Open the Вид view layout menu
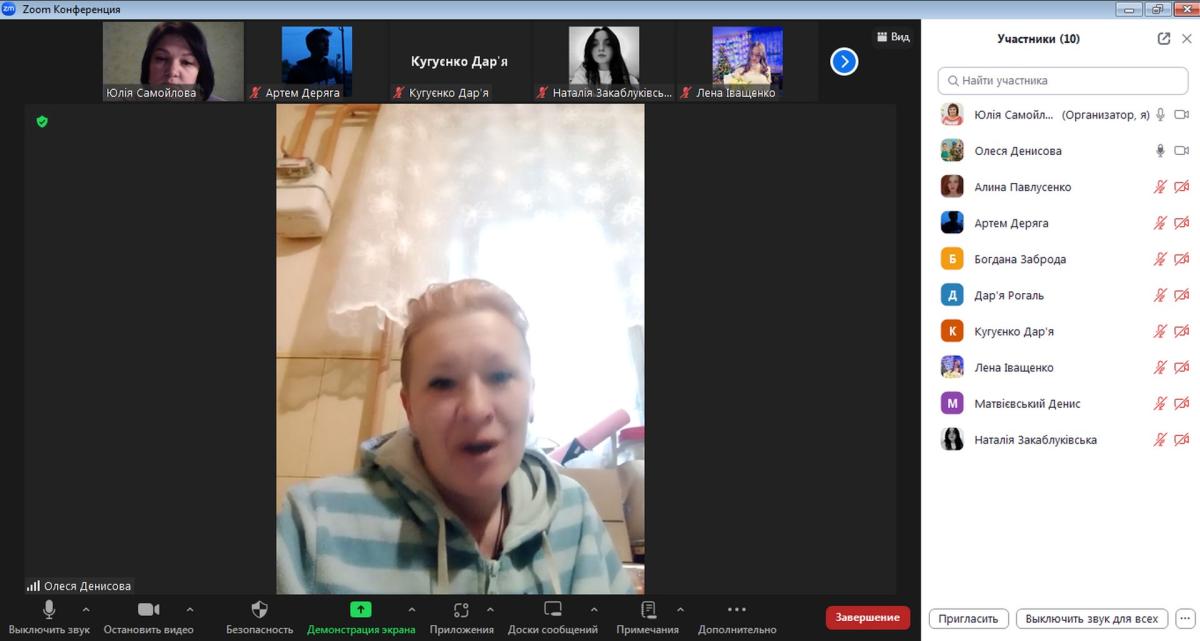 893,37
